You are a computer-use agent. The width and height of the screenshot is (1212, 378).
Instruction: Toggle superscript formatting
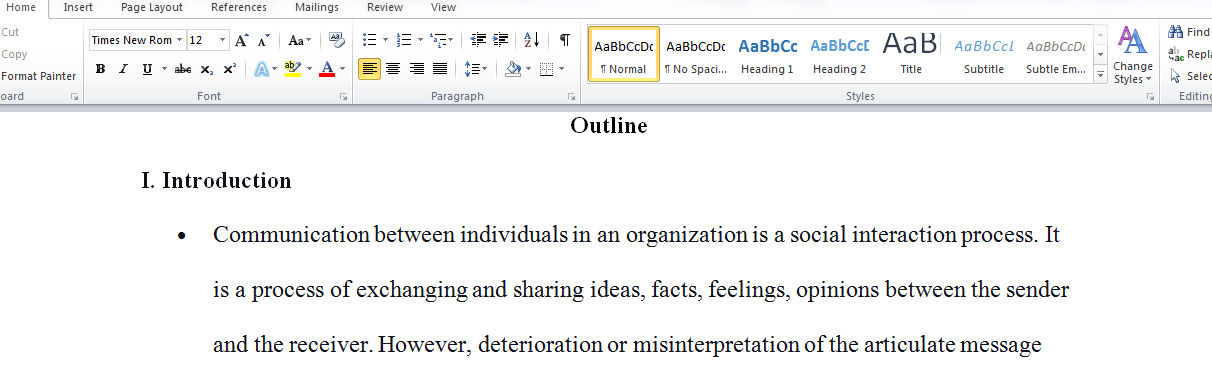click(229, 69)
